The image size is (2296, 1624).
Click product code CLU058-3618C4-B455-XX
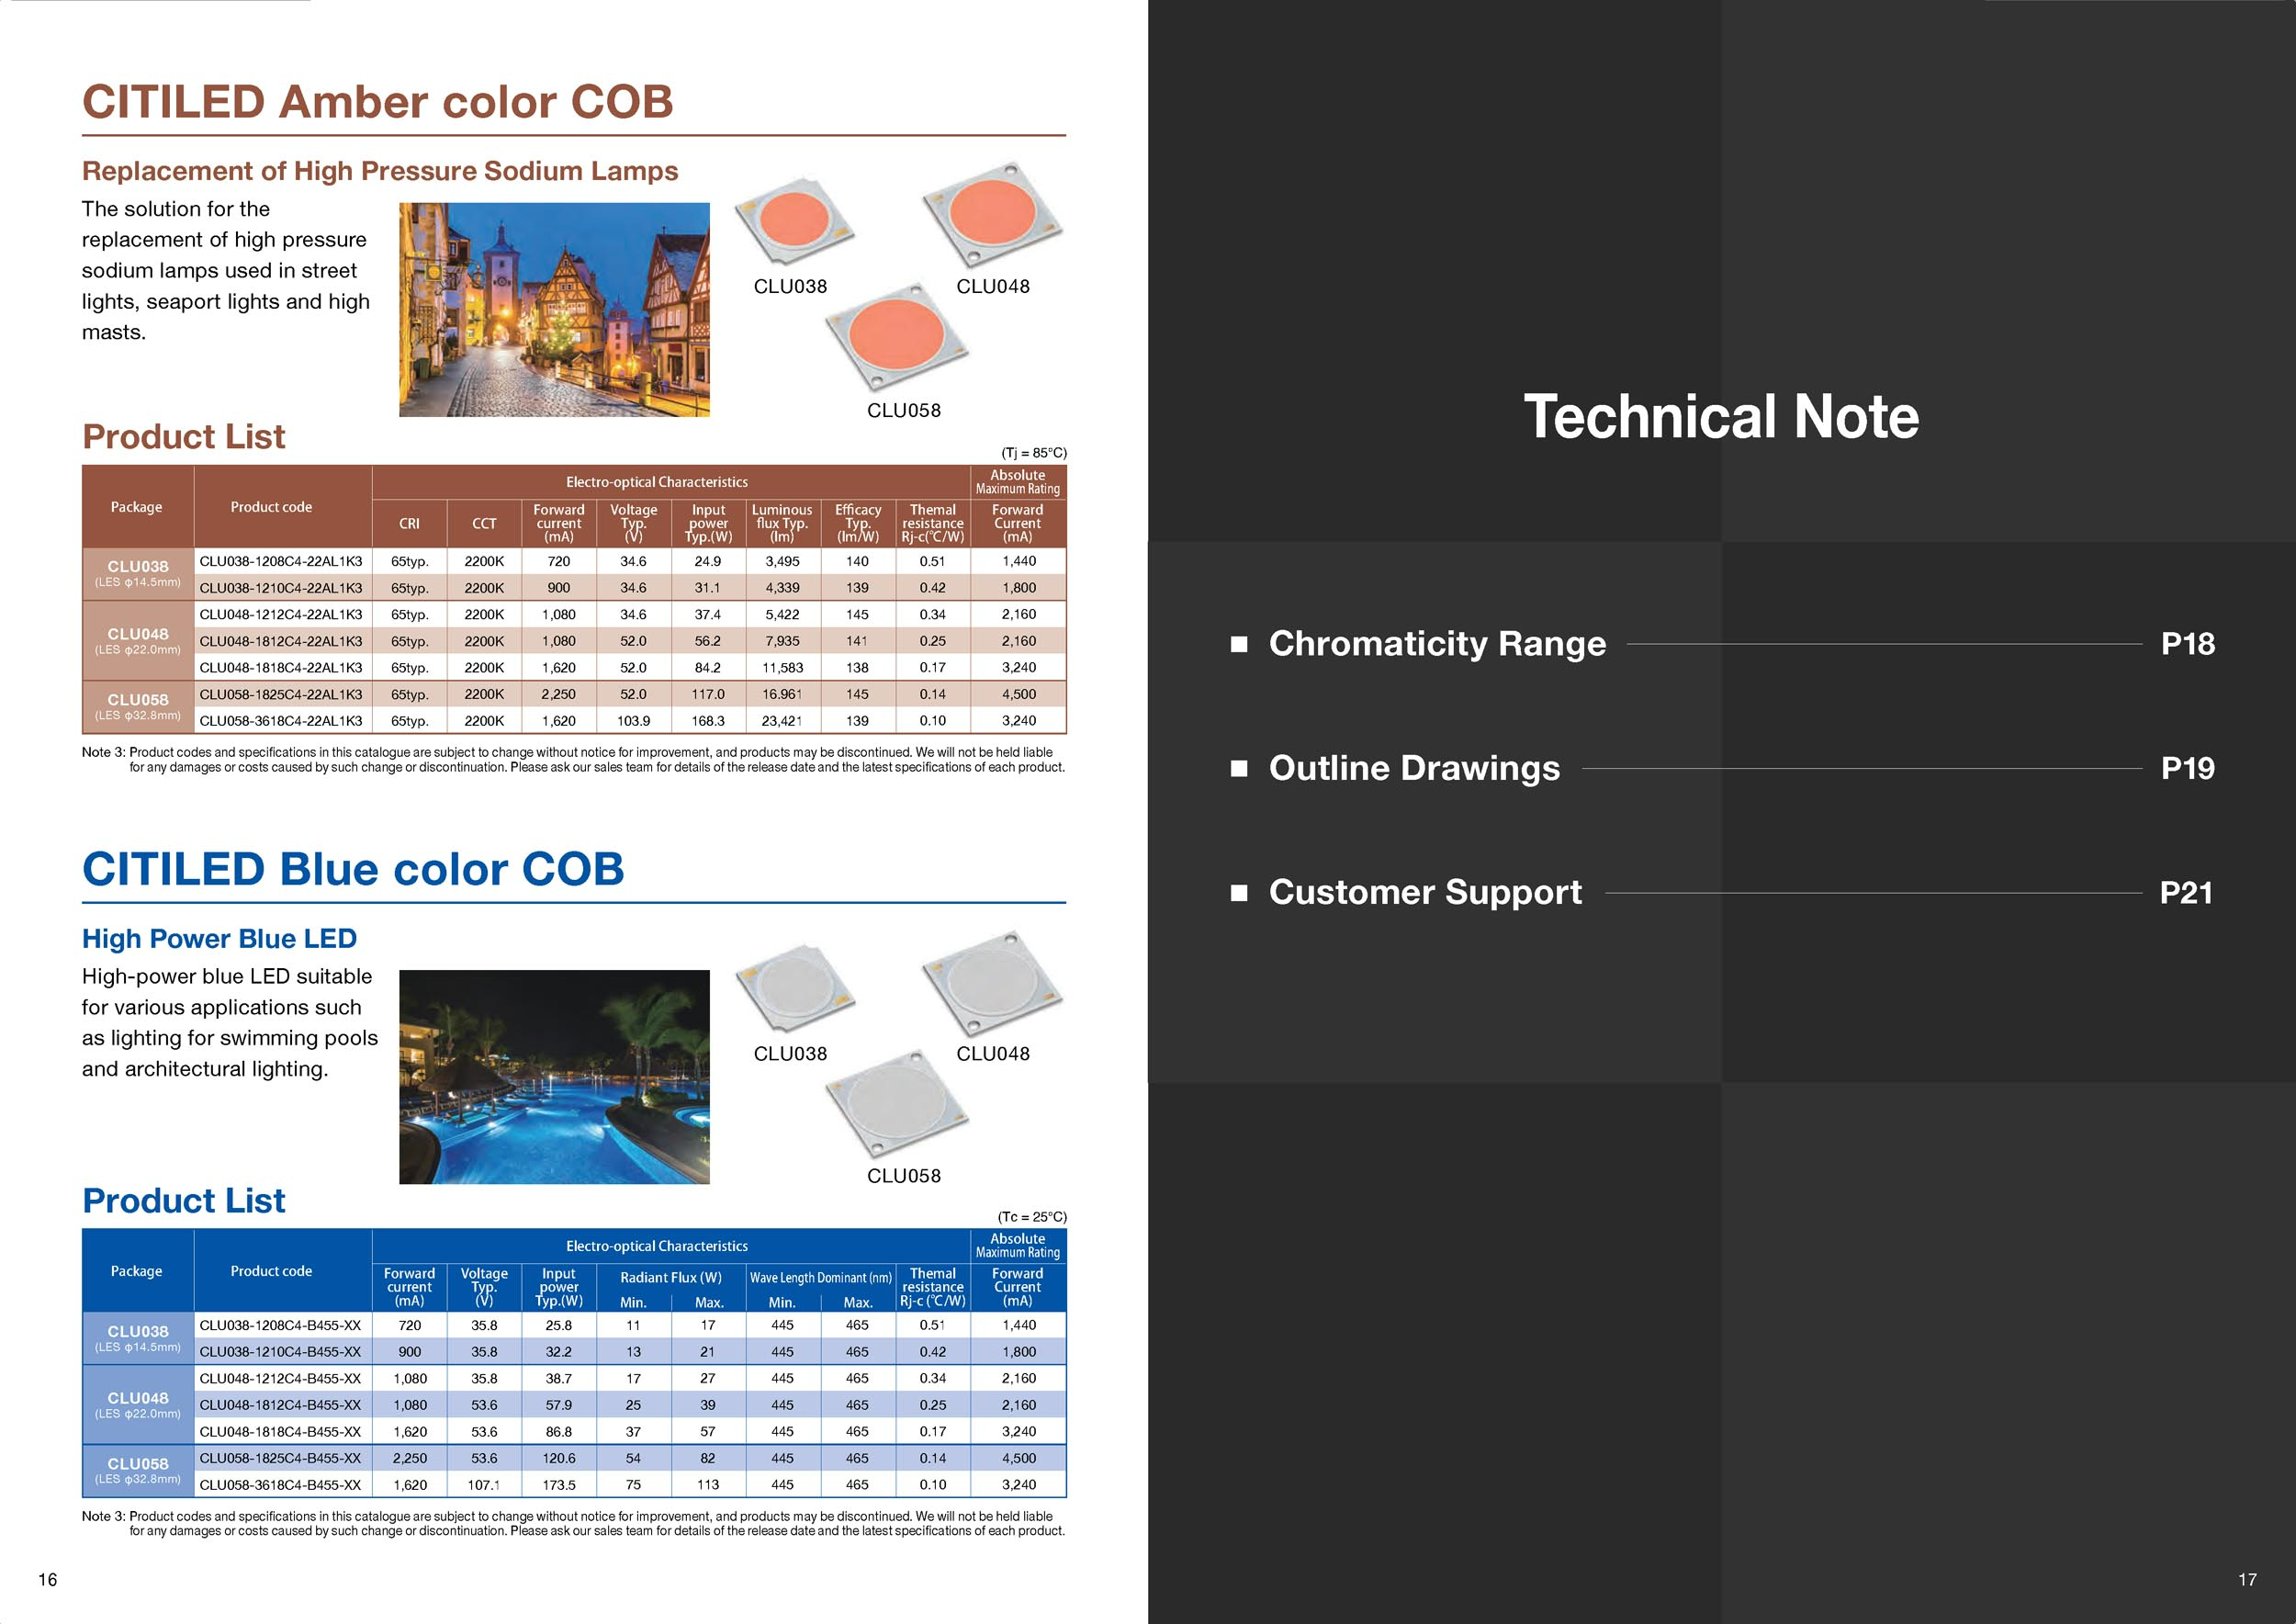(280, 1485)
